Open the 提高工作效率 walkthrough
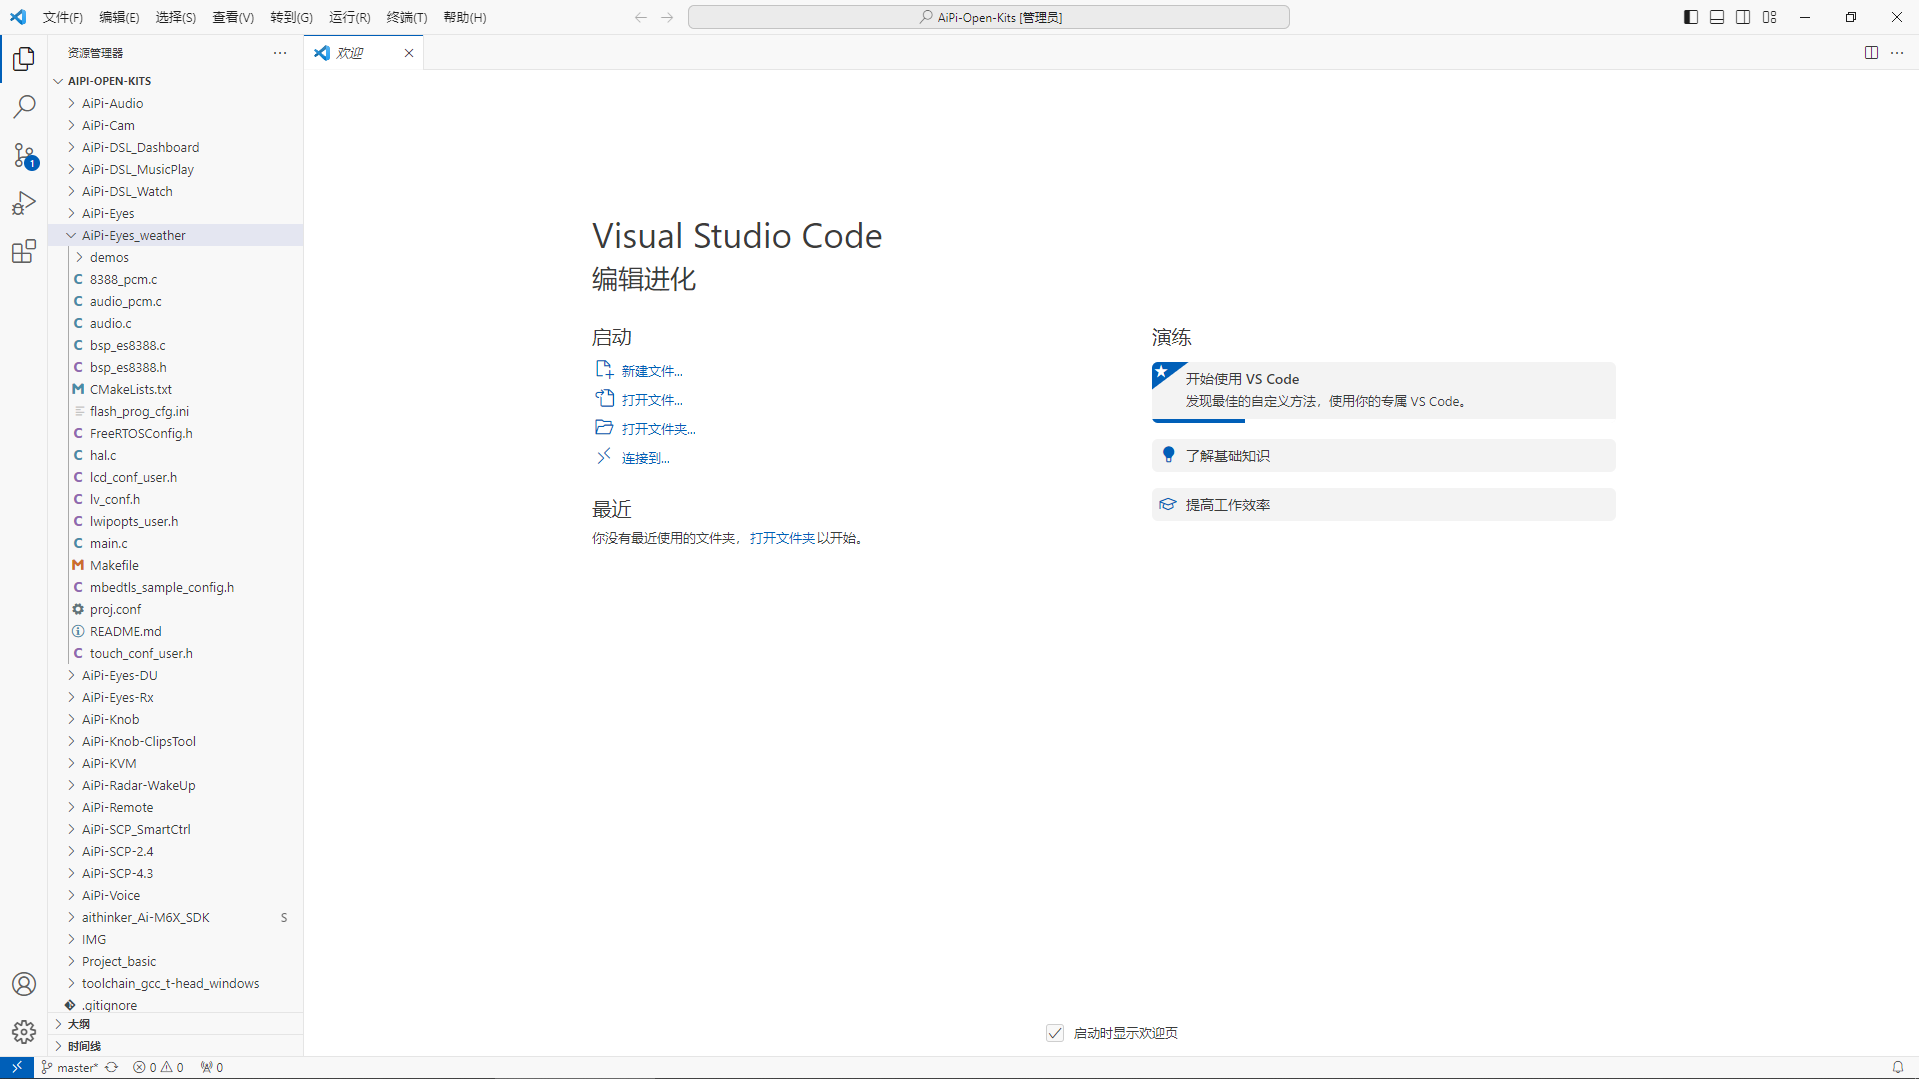This screenshot has height=1079, width=1919. (x=1383, y=505)
